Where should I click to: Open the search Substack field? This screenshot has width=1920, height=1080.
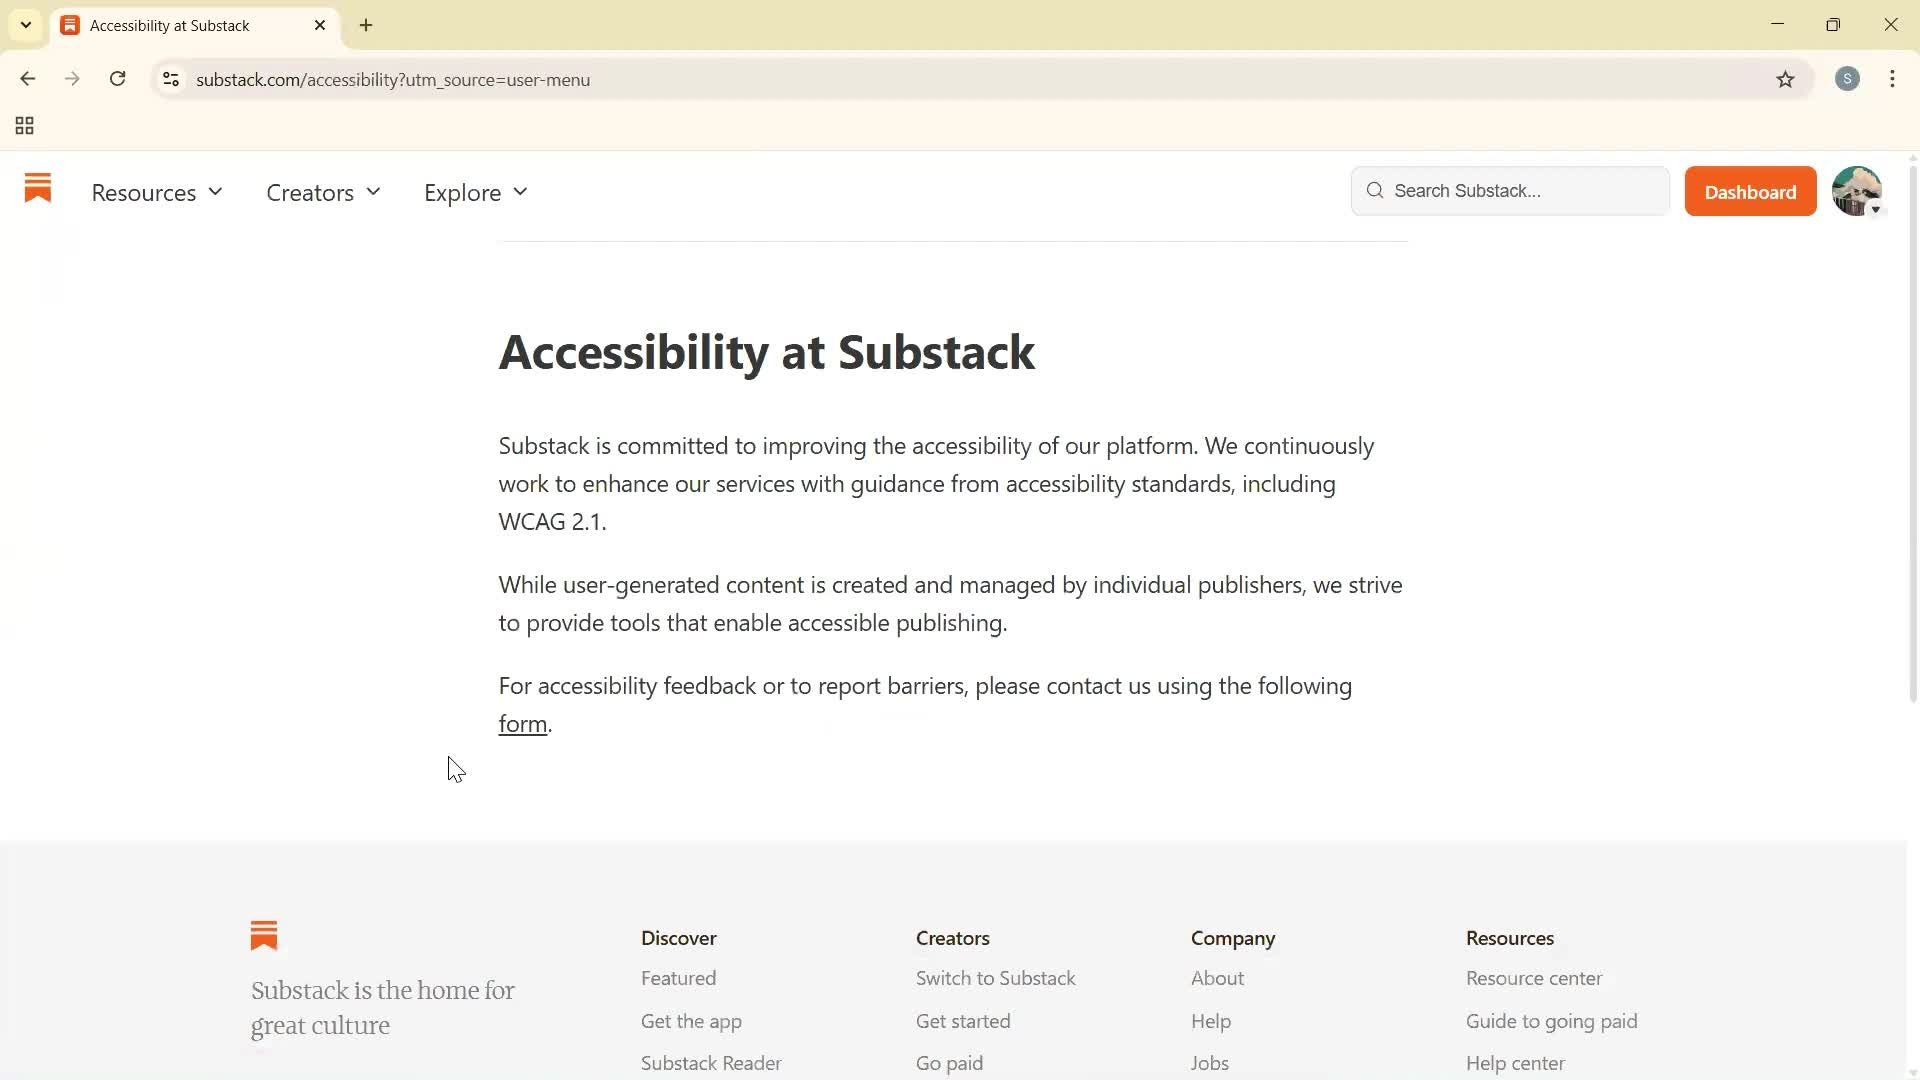1508,191
